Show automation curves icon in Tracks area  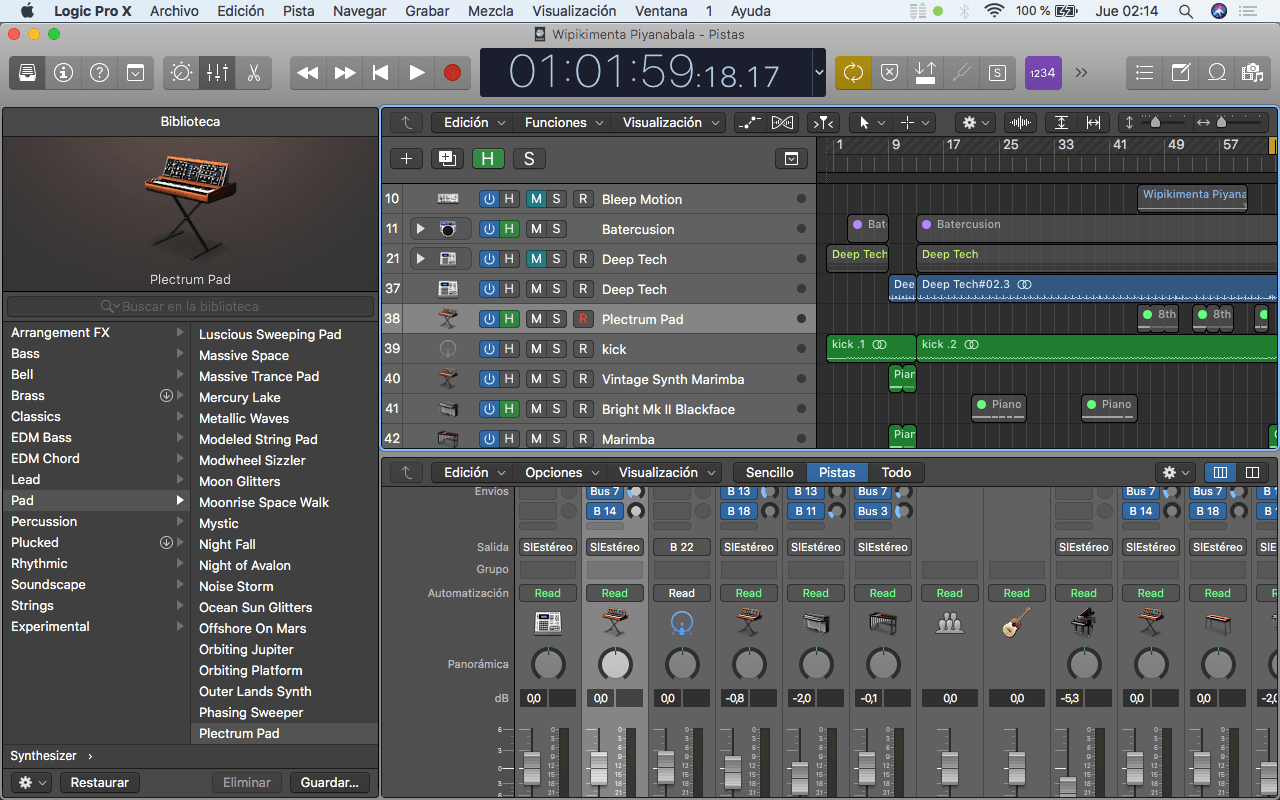coord(749,122)
